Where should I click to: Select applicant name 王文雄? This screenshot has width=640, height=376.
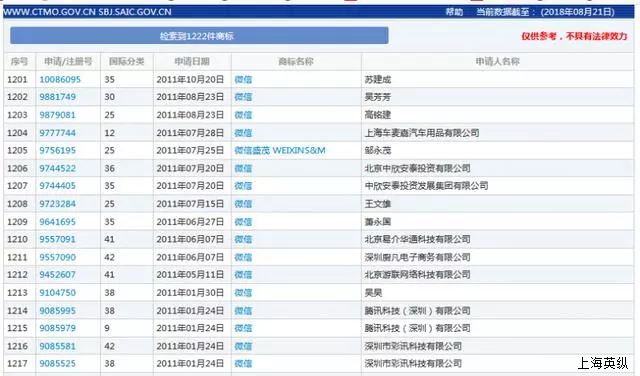pos(378,204)
